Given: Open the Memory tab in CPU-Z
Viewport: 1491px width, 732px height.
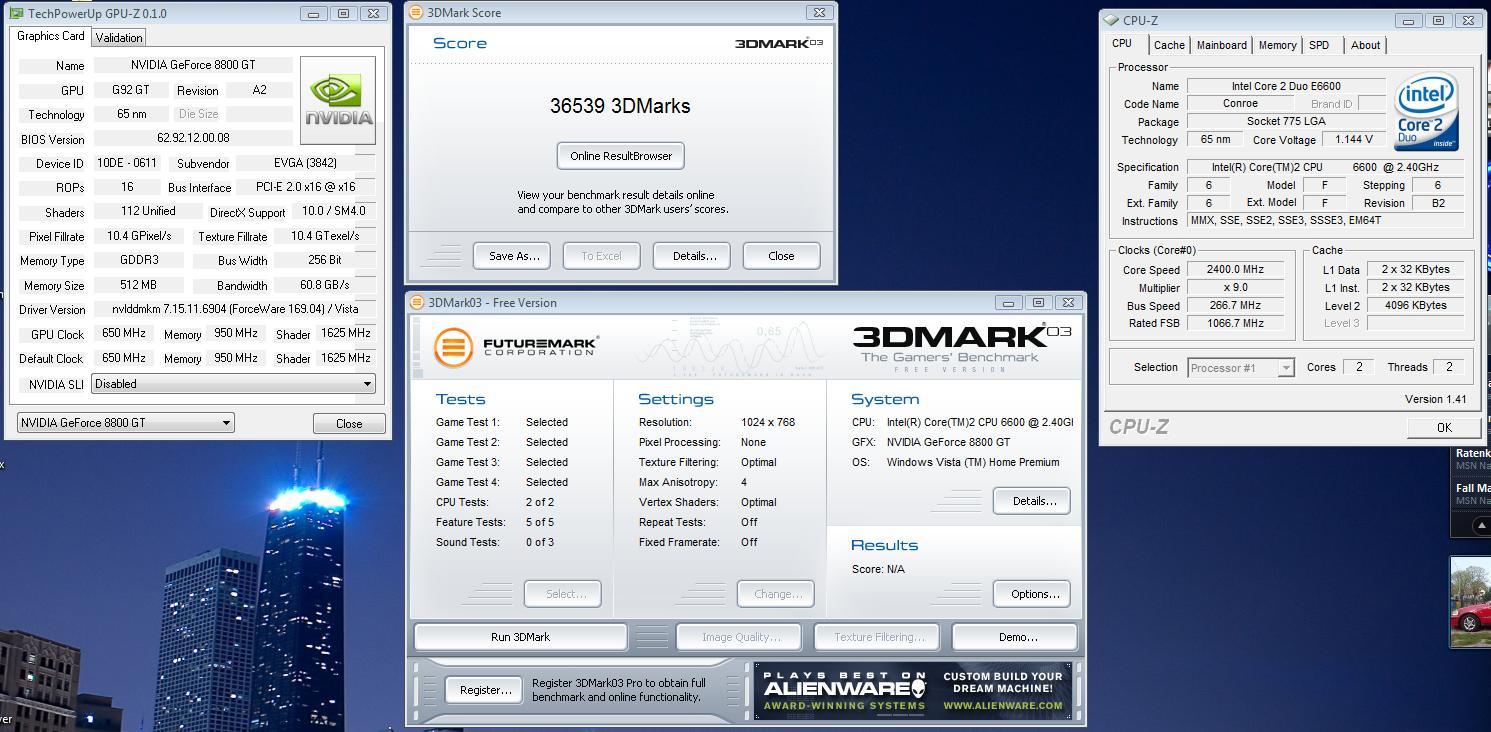Looking at the screenshot, I should click(x=1277, y=45).
